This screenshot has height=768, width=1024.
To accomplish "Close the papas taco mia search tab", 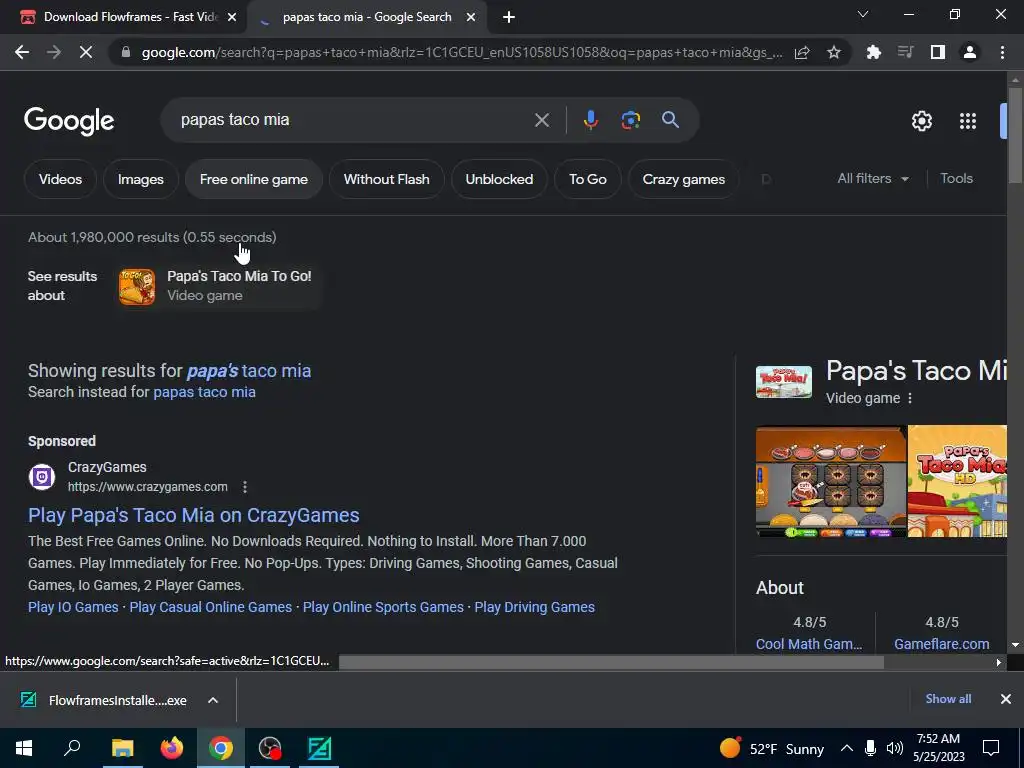I will (471, 17).
